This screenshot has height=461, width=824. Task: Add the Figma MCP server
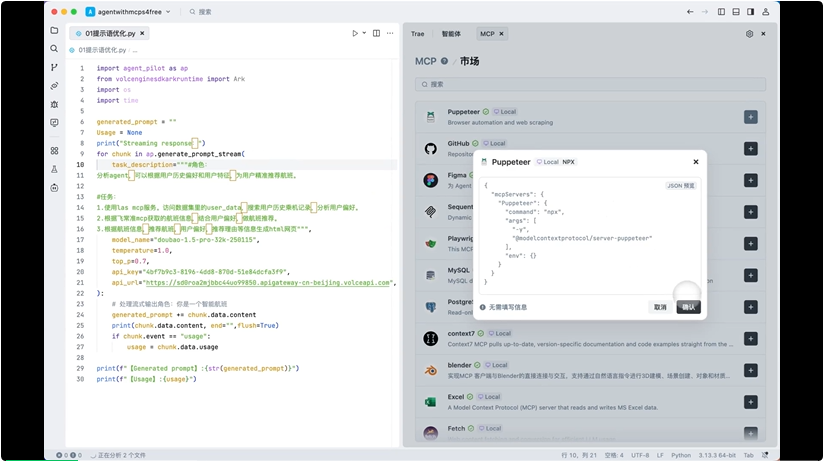click(750, 180)
